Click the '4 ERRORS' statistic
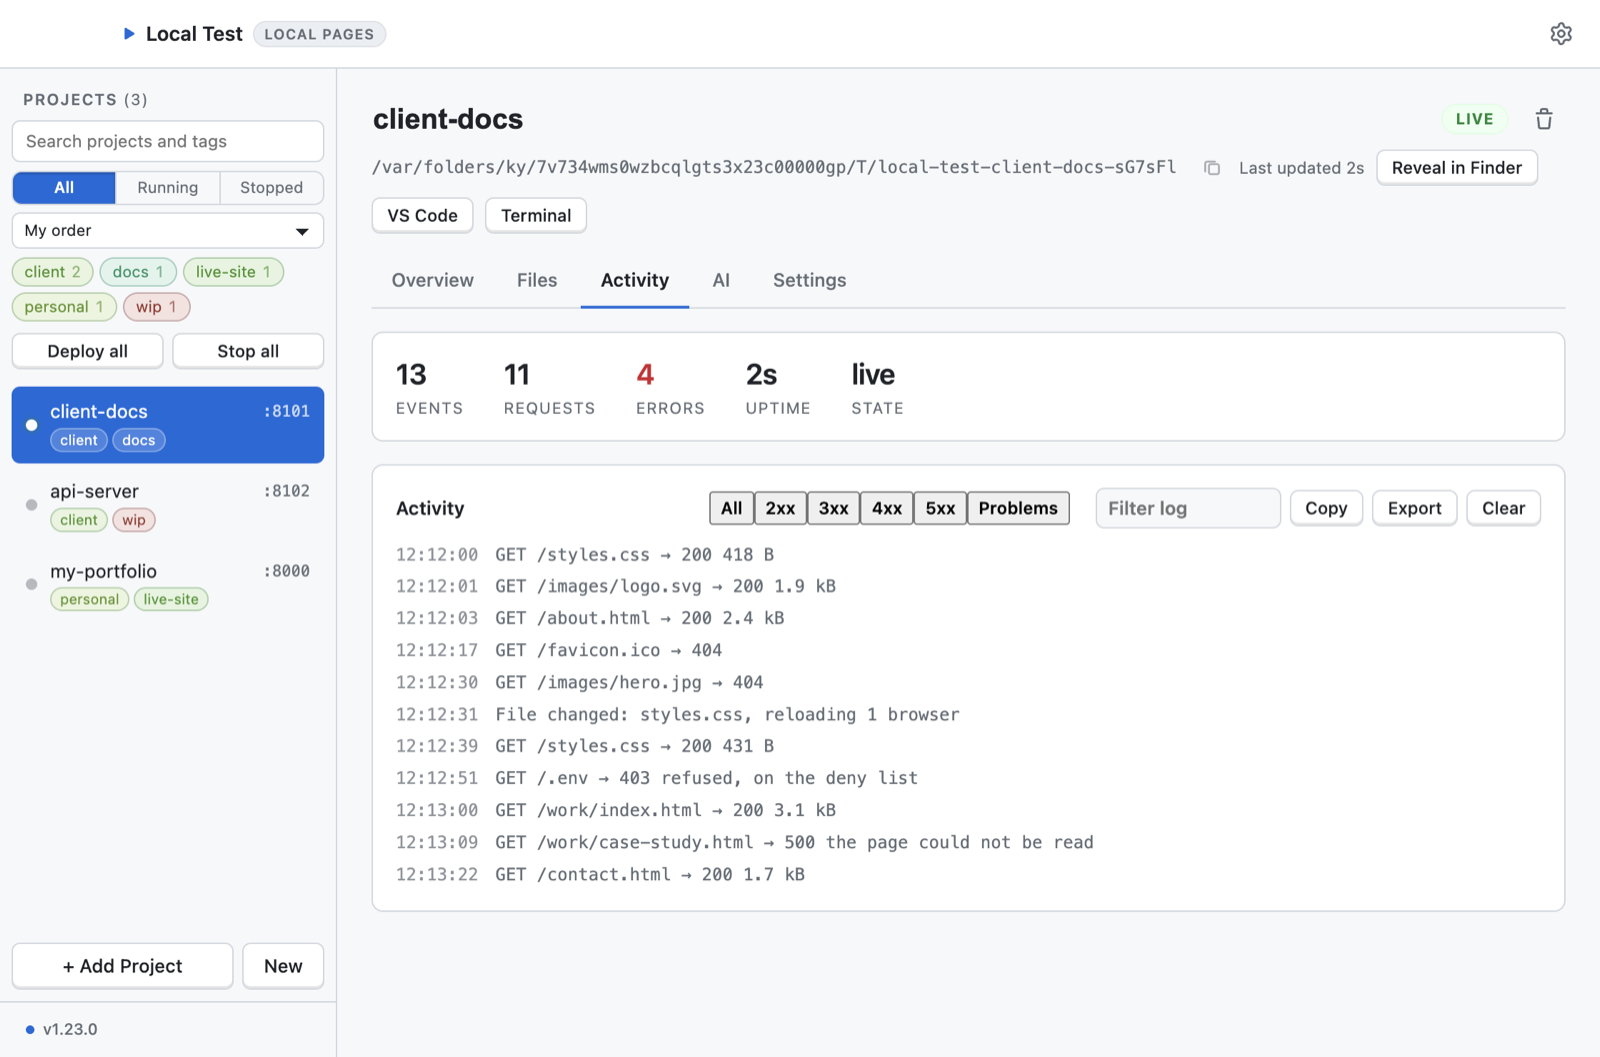1600x1057 pixels. click(670, 388)
